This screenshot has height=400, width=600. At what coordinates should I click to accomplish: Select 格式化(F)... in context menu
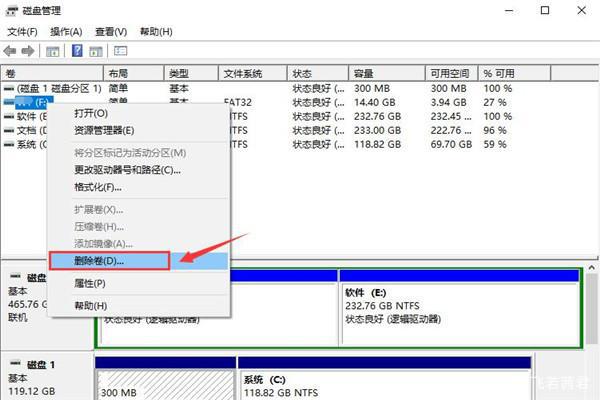point(98,187)
